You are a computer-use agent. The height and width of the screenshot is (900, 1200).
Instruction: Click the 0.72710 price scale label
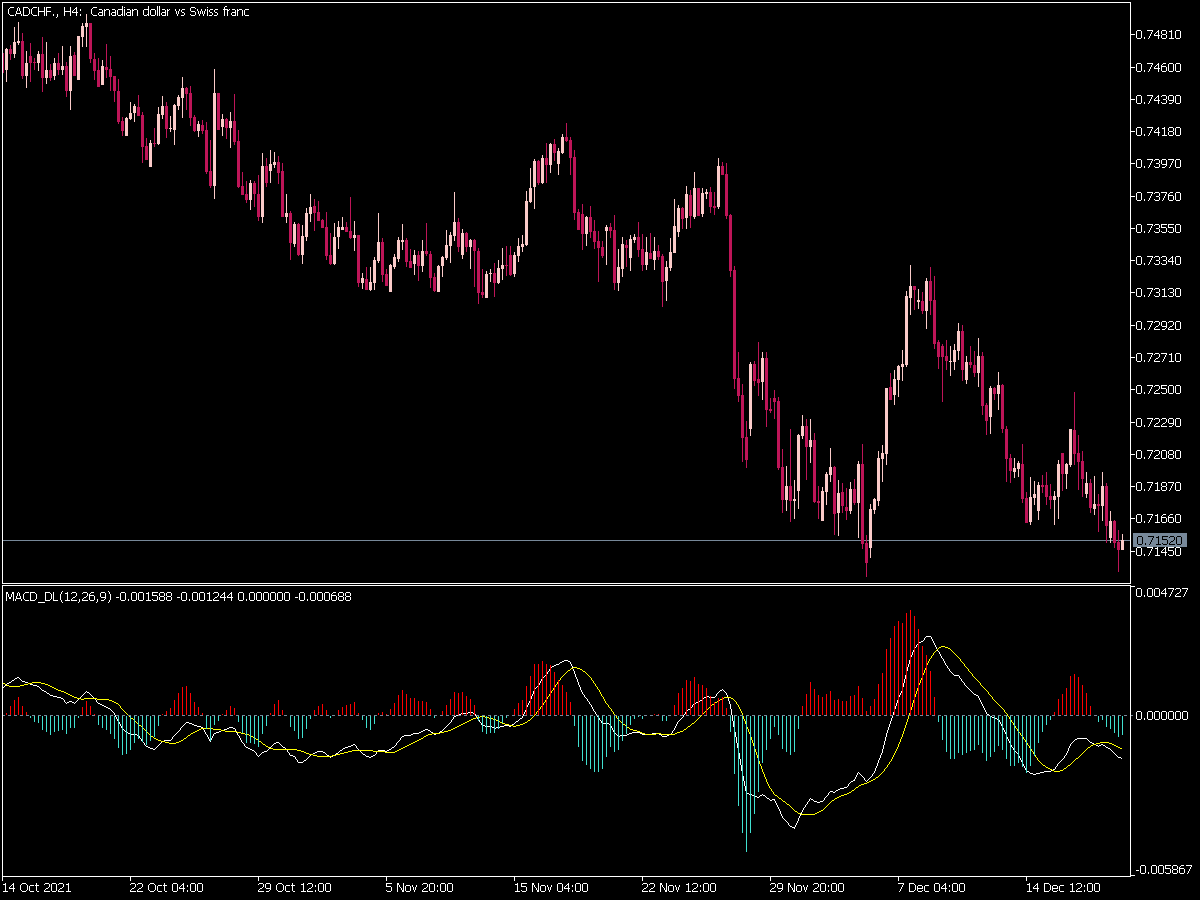pos(1160,357)
